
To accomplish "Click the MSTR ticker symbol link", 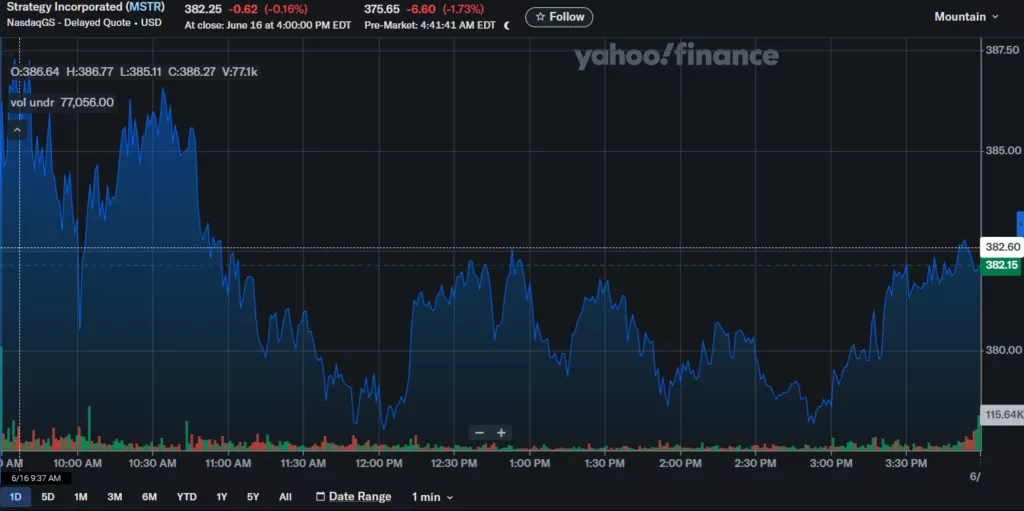I will point(145,7).
